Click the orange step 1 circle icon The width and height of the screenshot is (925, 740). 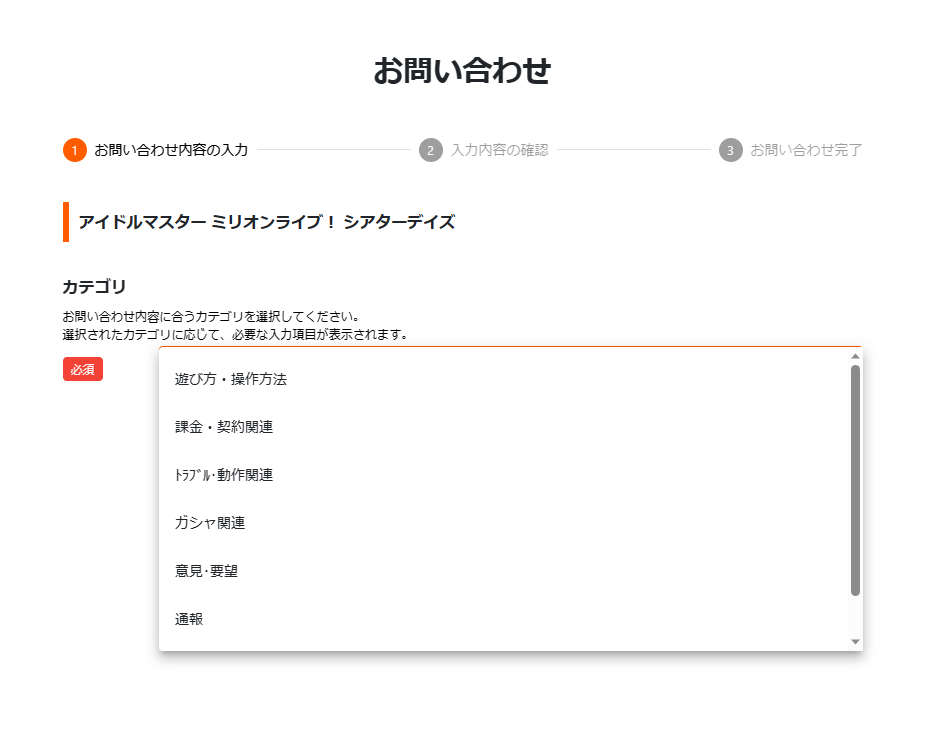point(75,150)
